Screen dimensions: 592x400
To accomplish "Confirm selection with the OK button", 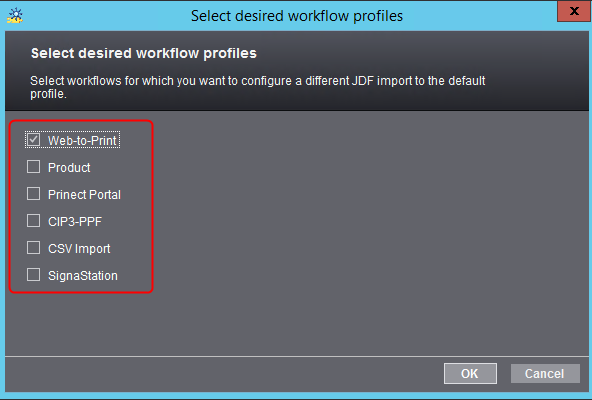I will pyautogui.click(x=470, y=374).
